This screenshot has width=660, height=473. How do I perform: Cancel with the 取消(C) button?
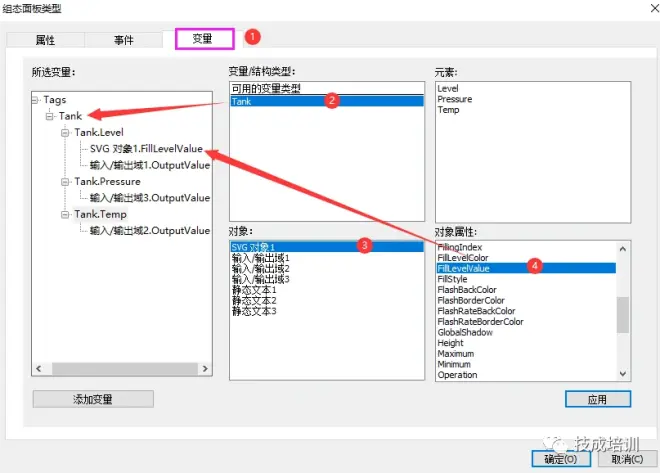point(627,459)
